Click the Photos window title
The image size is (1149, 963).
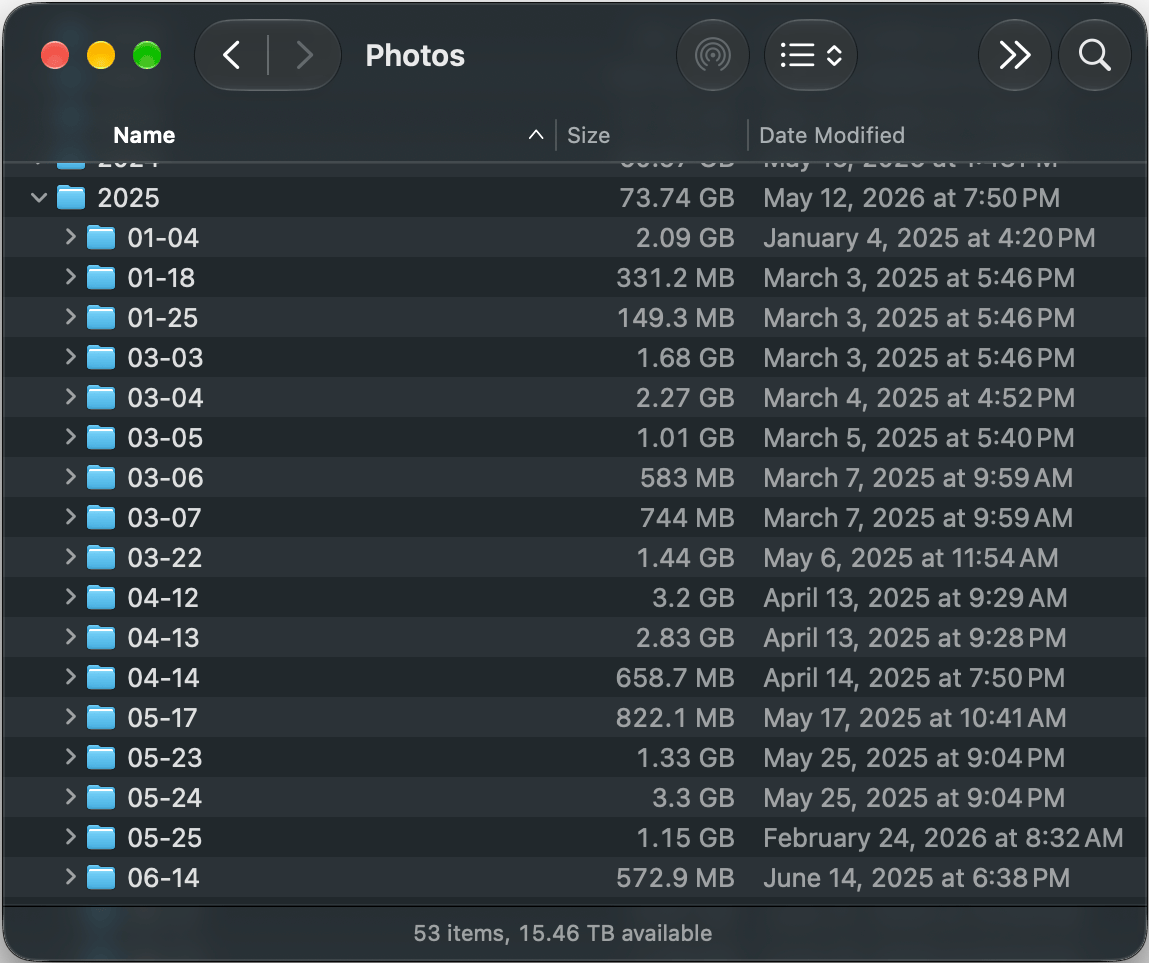point(415,56)
